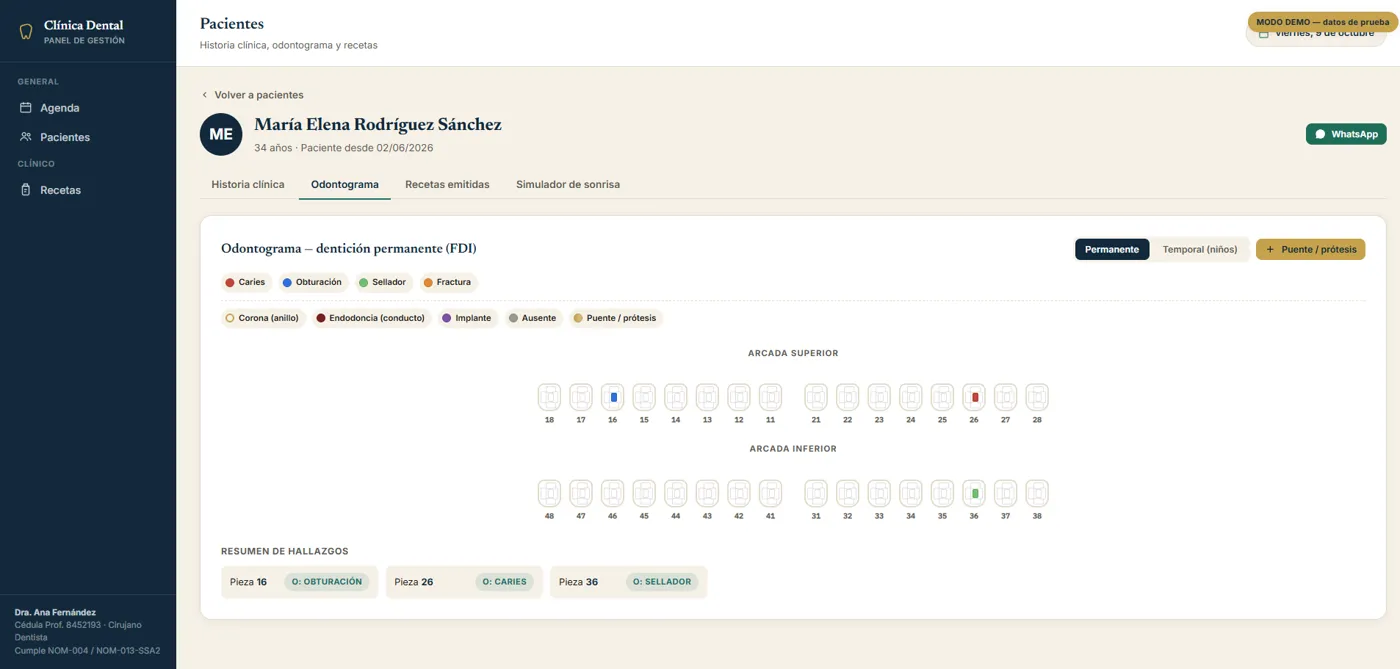Click tooth 11 in the upper arch
The width and height of the screenshot is (1400, 669).
point(770,397)
